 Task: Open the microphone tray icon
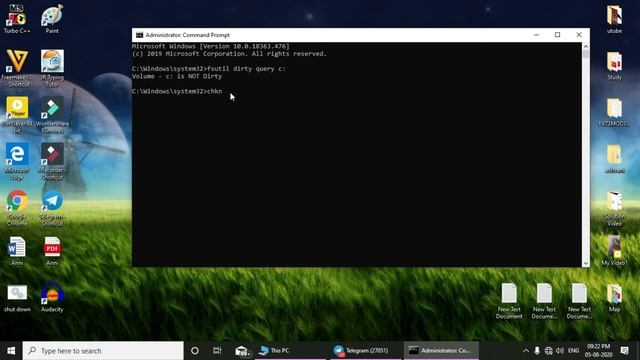pyautogui.click(x=537, y=351)
